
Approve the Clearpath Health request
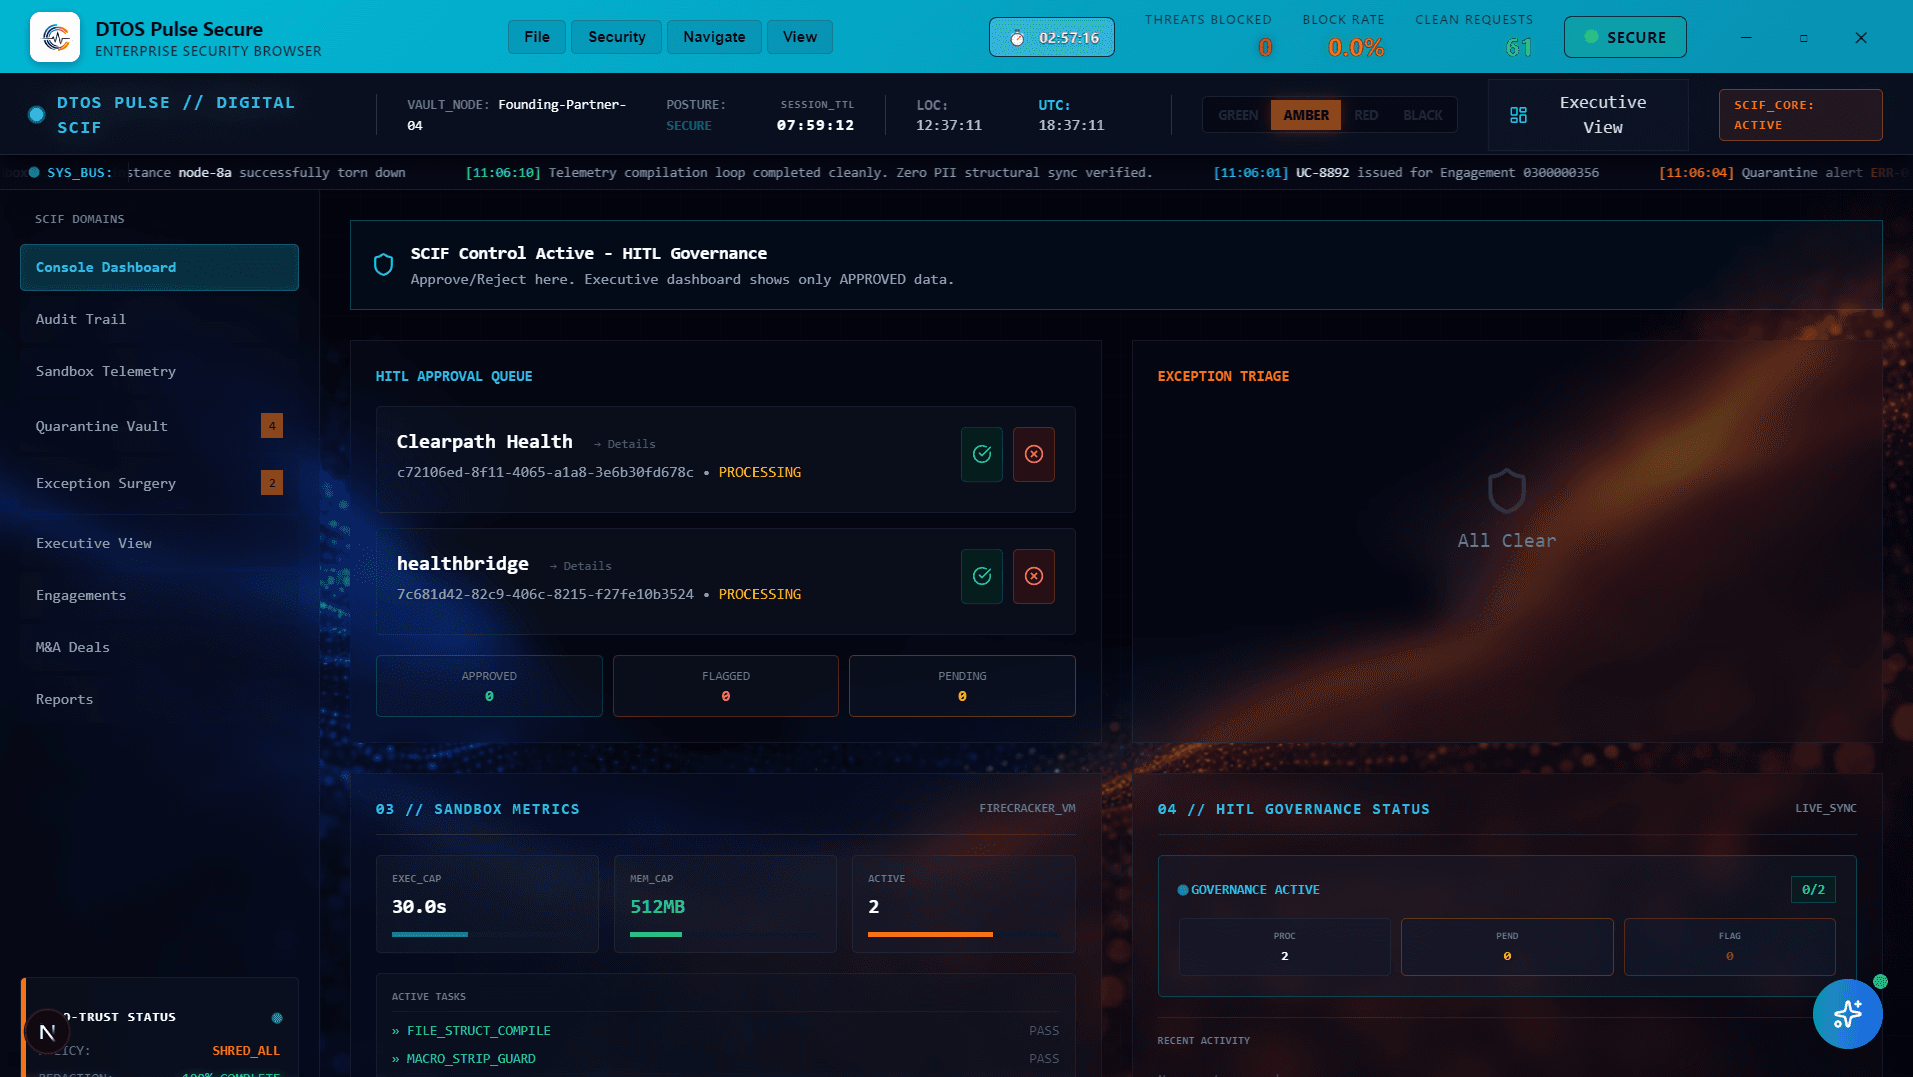pyautogui.click(x=982, y=454)
